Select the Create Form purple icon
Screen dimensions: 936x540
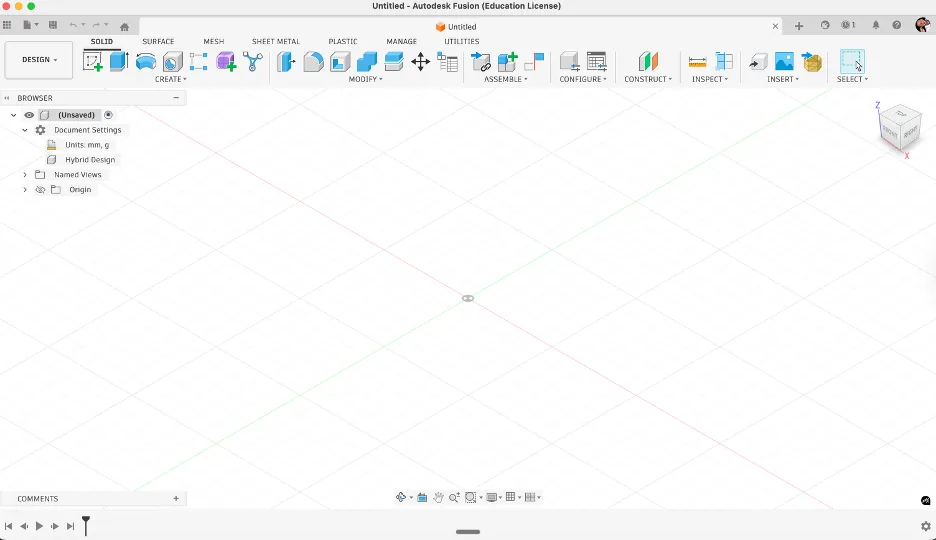[x=226, y=61]
